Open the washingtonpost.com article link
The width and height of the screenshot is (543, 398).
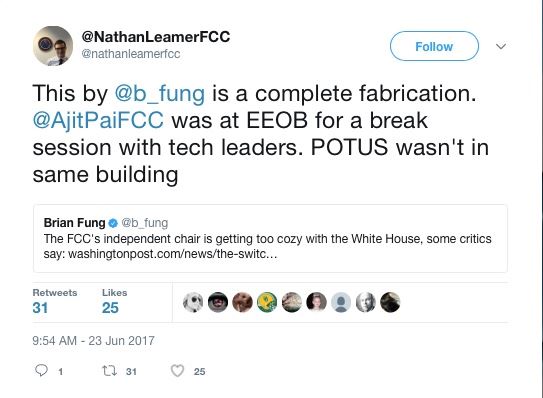tap(172, 254)
